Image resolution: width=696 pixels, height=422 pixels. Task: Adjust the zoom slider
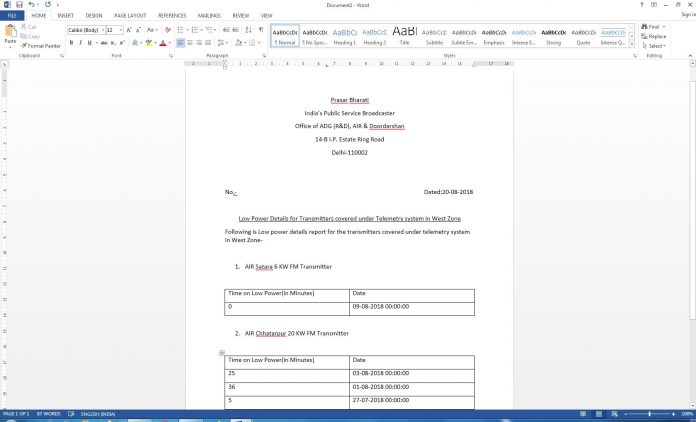point(649,414)
